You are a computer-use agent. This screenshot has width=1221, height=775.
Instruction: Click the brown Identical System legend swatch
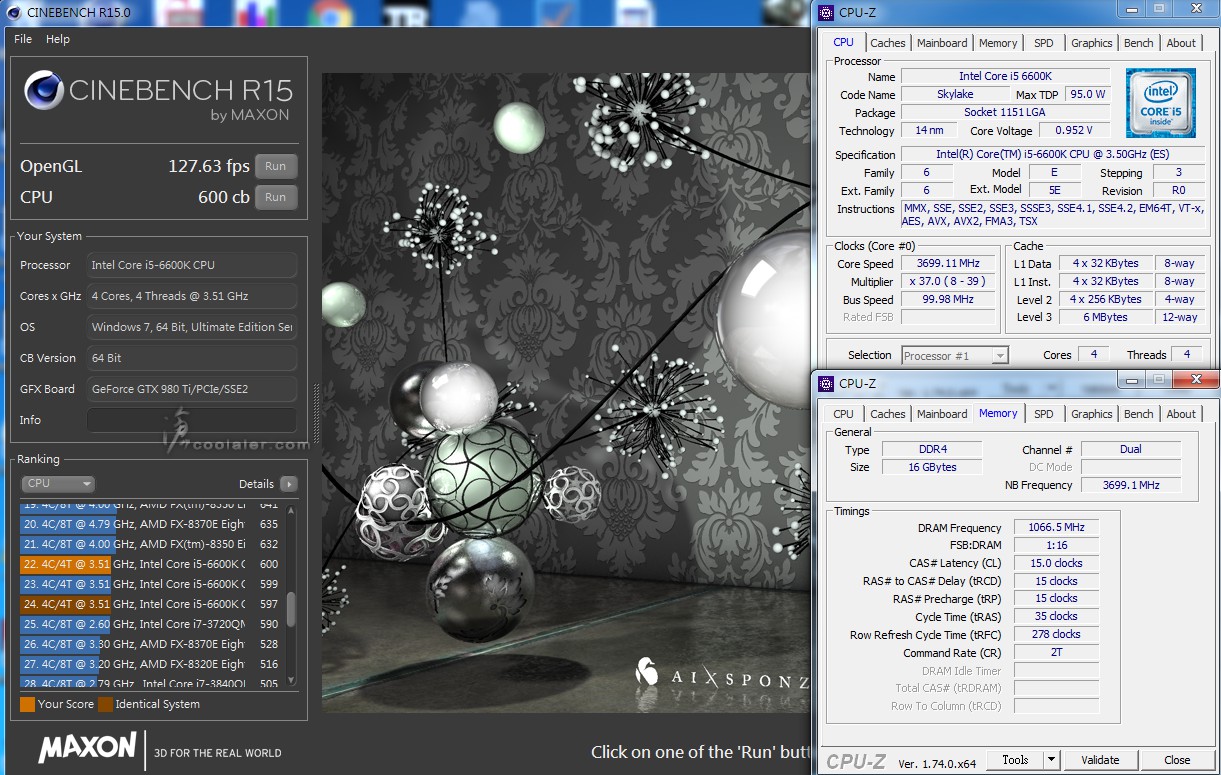coord(105,704)
